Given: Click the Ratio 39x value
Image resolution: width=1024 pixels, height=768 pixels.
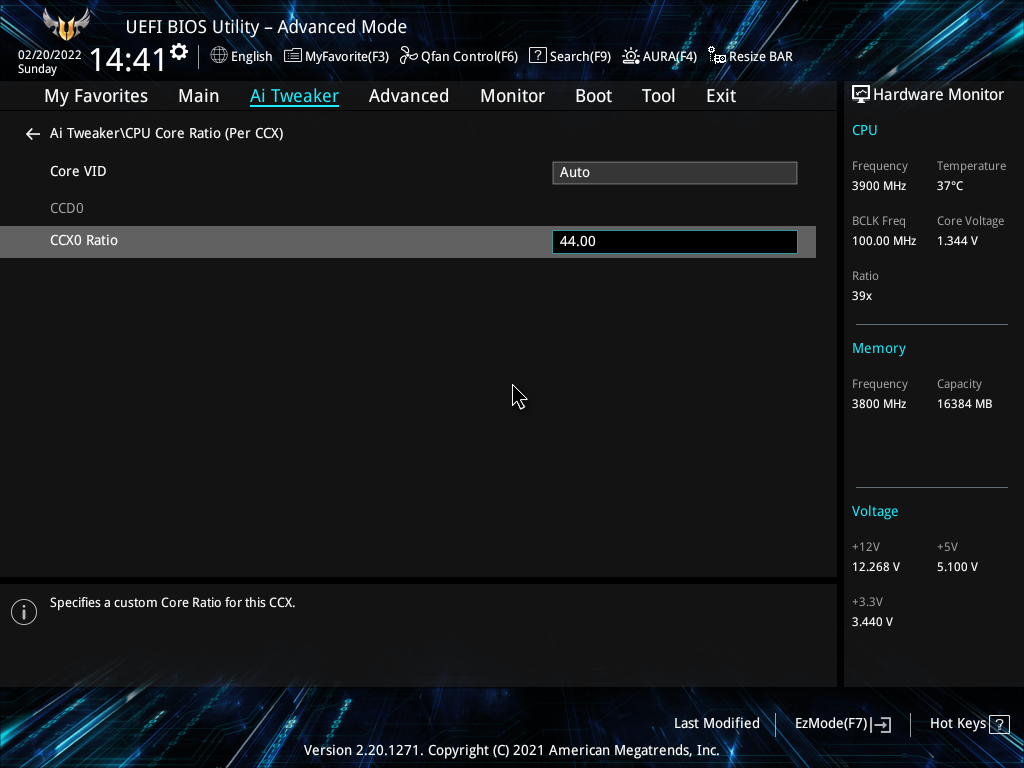Looking at the screenshot, I should 862,296.
